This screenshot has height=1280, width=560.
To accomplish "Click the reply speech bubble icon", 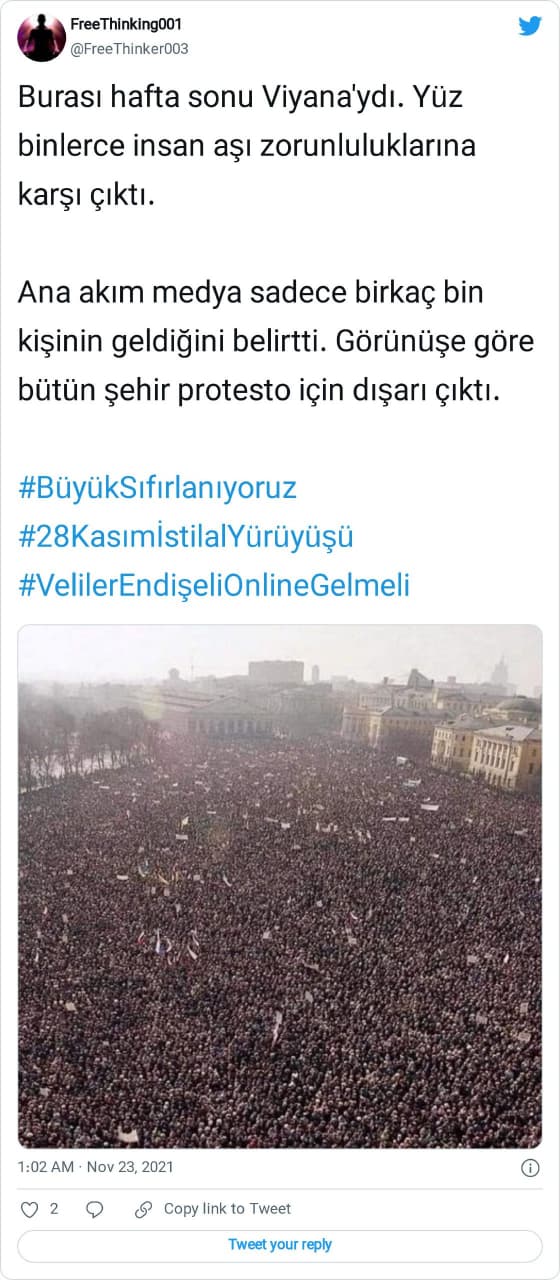I will [94, 1209].
